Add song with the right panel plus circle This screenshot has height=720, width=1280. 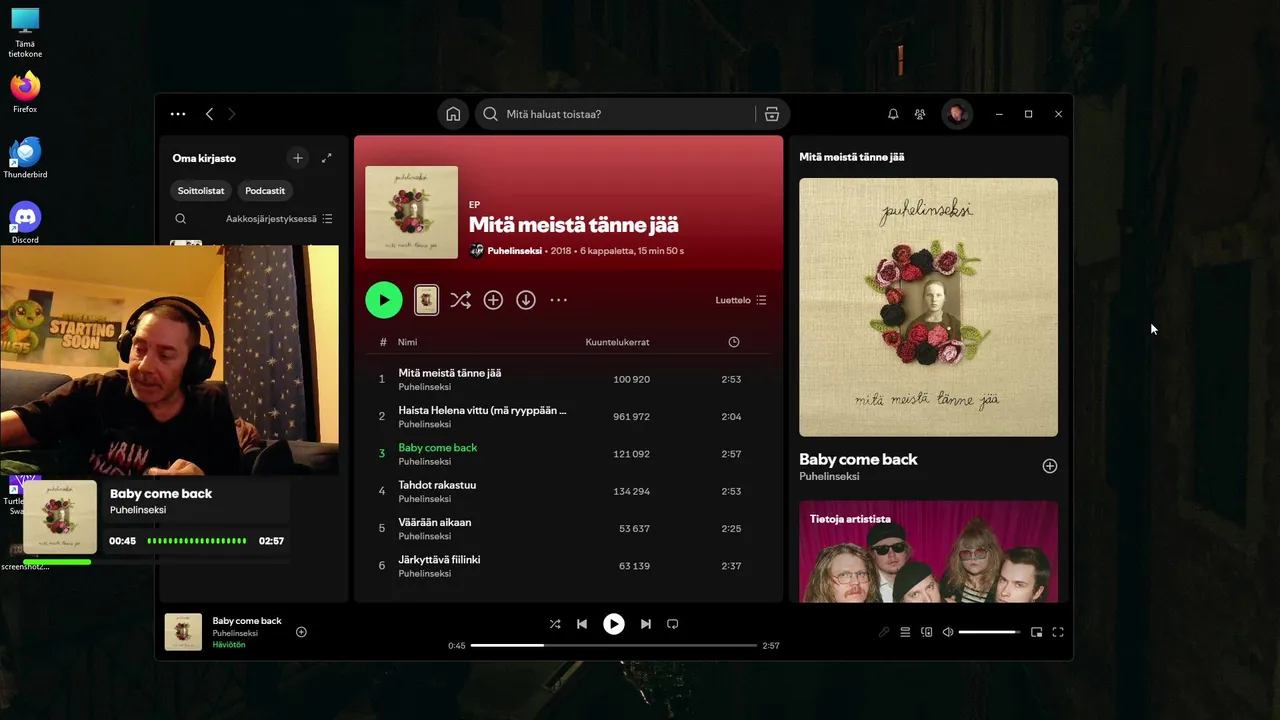[1050, 466]
